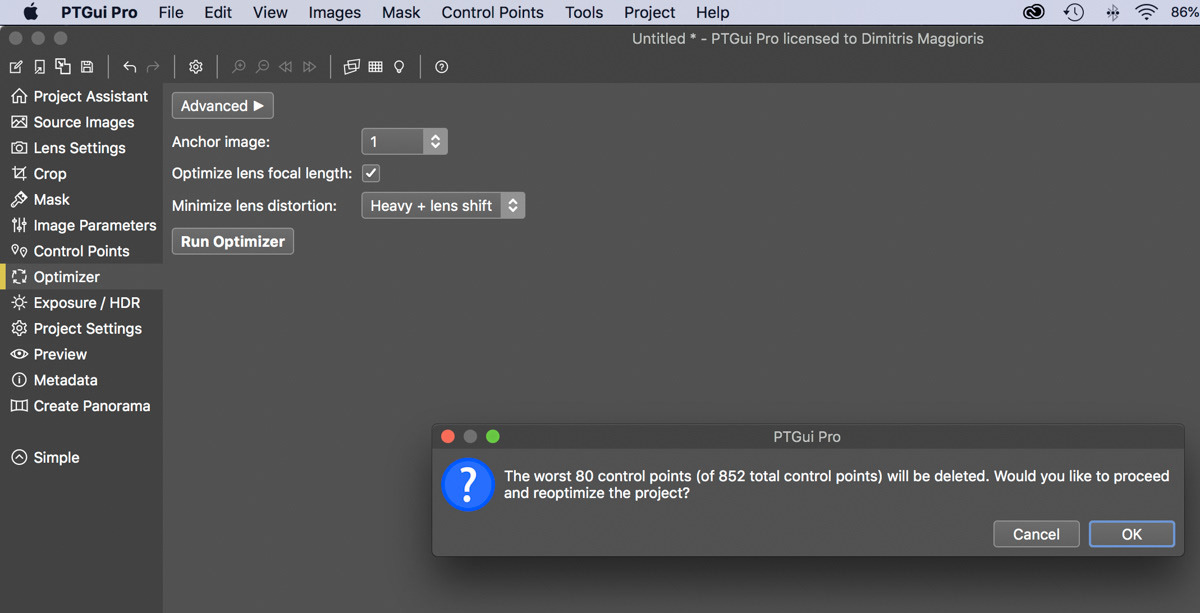The image size is (1200, 613).
Task: Open the Apple menu
Action: (x=30, y=12)
